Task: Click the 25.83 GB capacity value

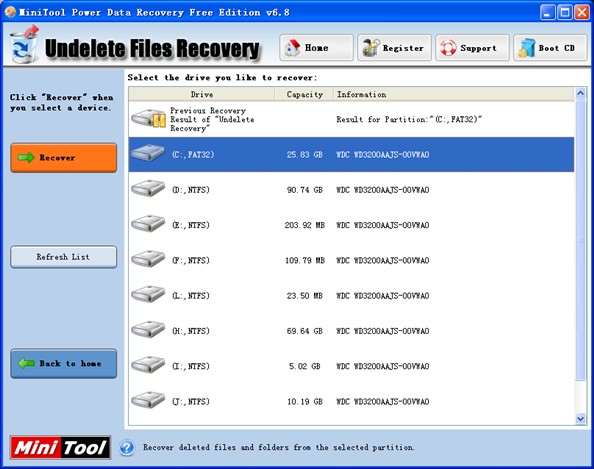Action: [x=305, y=155]
